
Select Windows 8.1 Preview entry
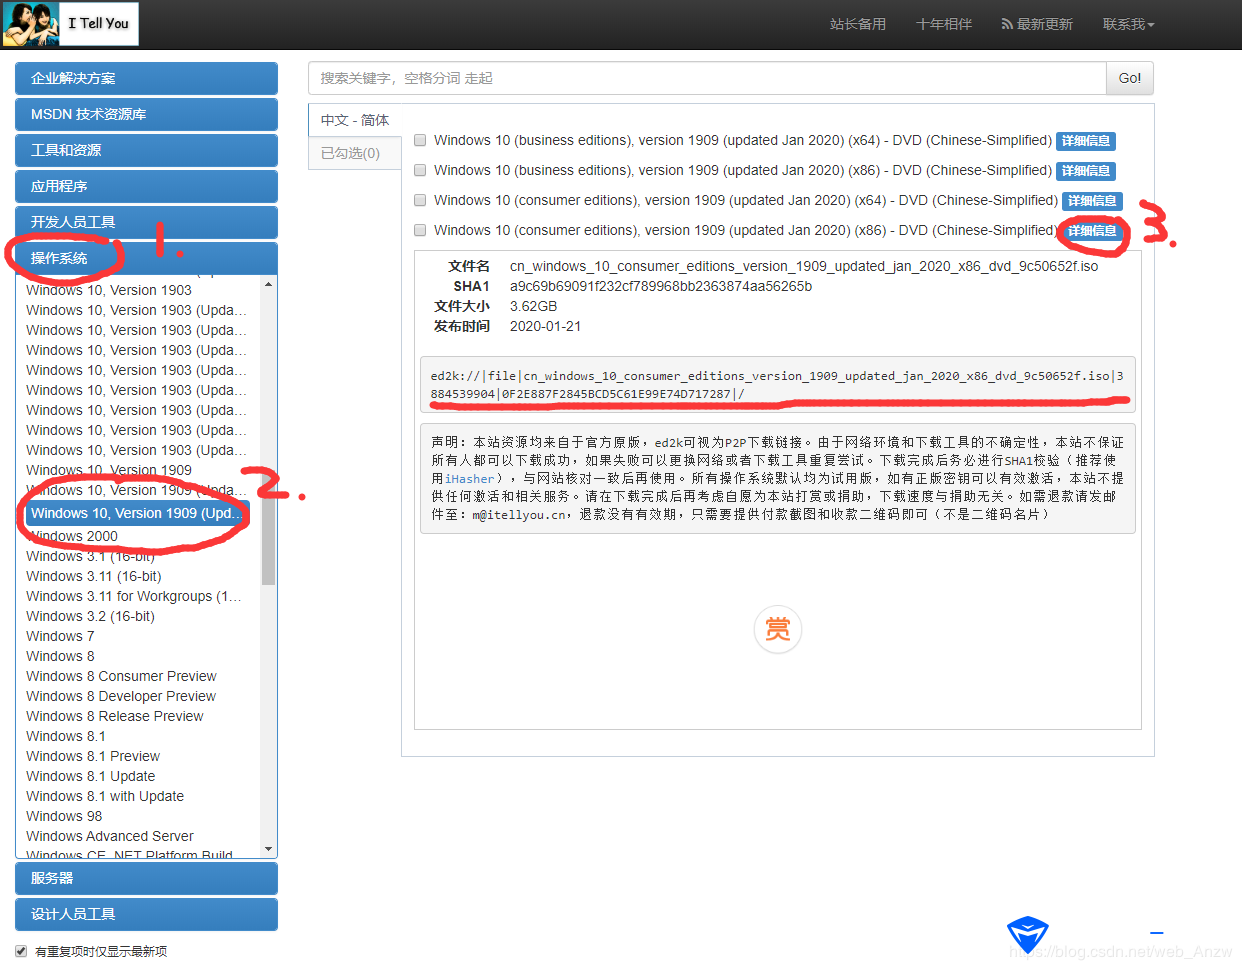coord(93,756)
